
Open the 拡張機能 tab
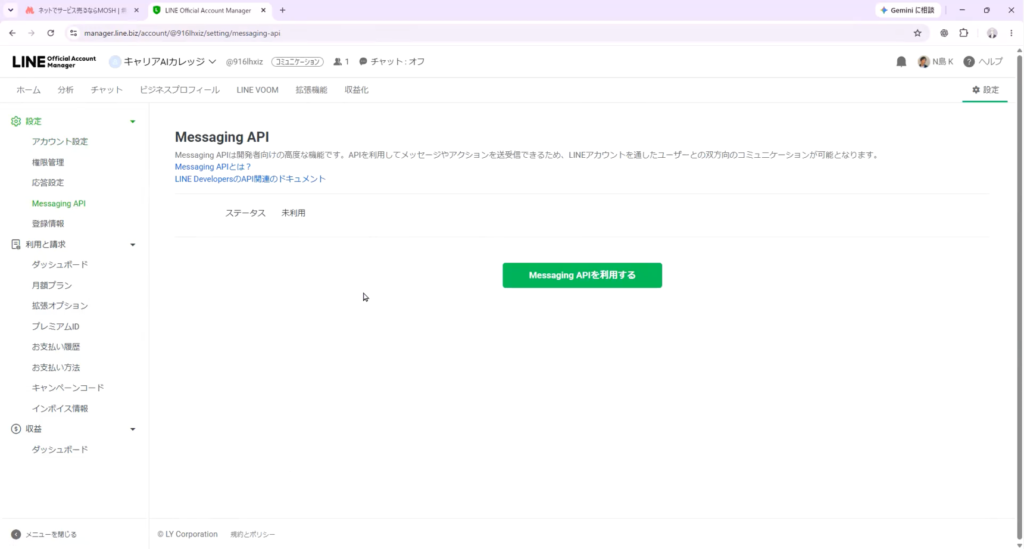pos(311,90)
